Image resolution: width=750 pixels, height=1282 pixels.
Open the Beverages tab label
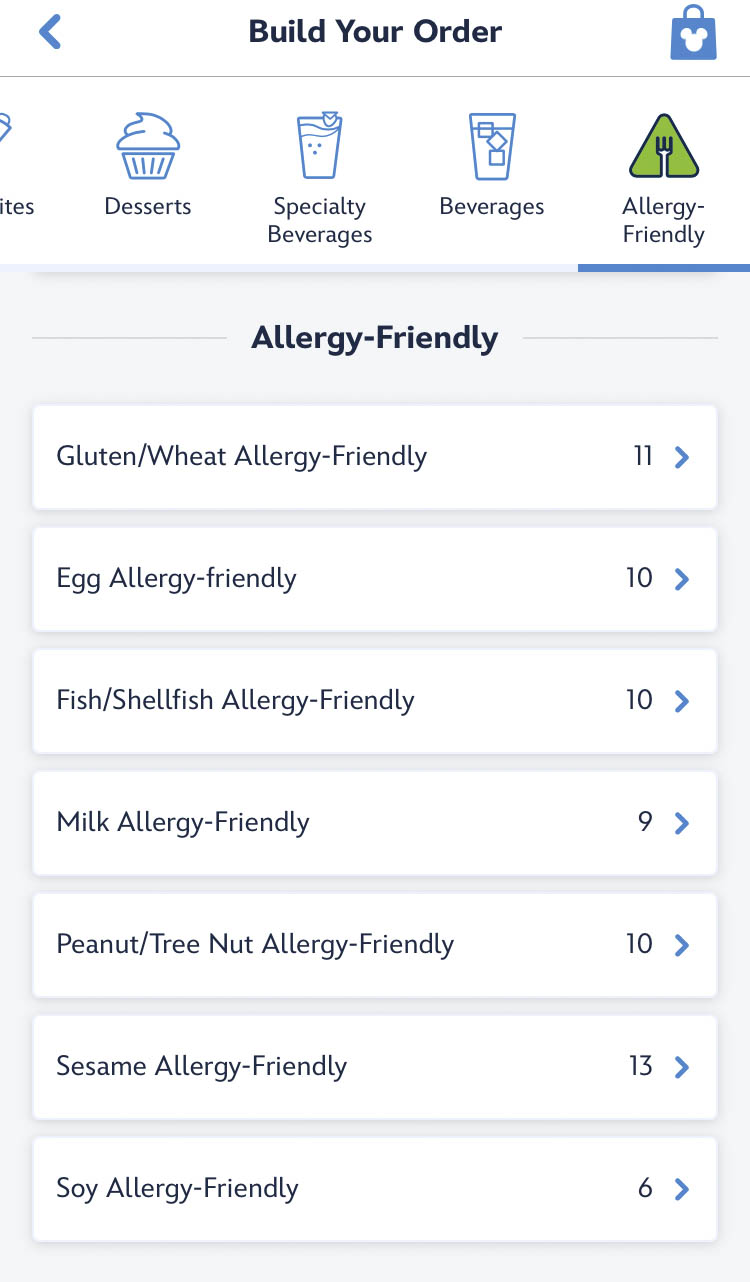492,207
